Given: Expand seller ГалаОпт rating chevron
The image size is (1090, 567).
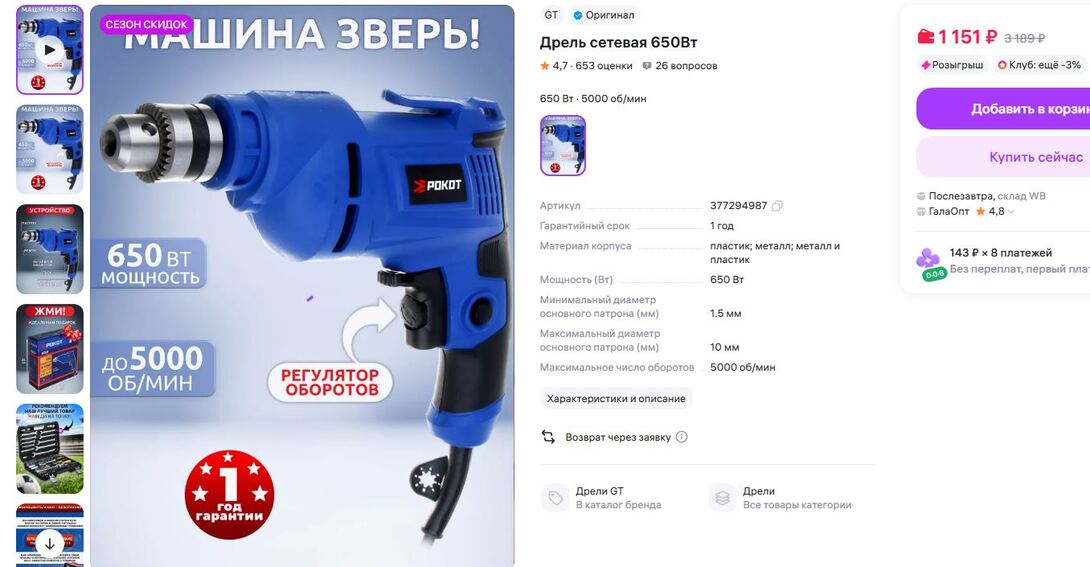Looking at the screenshot, I should click(x=1011, y=212).
